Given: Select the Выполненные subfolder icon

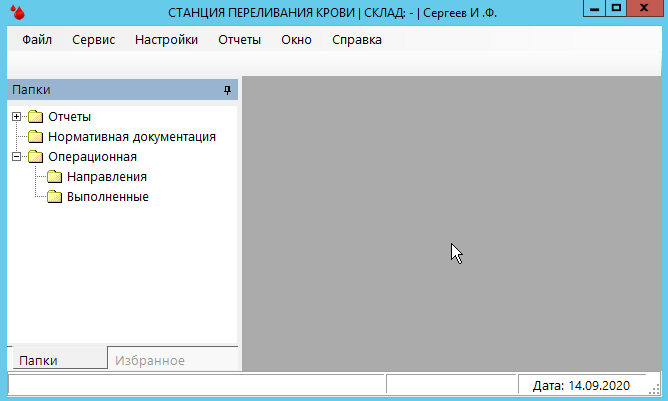Looking at the screenshot, I should click(x=55, y=197).
